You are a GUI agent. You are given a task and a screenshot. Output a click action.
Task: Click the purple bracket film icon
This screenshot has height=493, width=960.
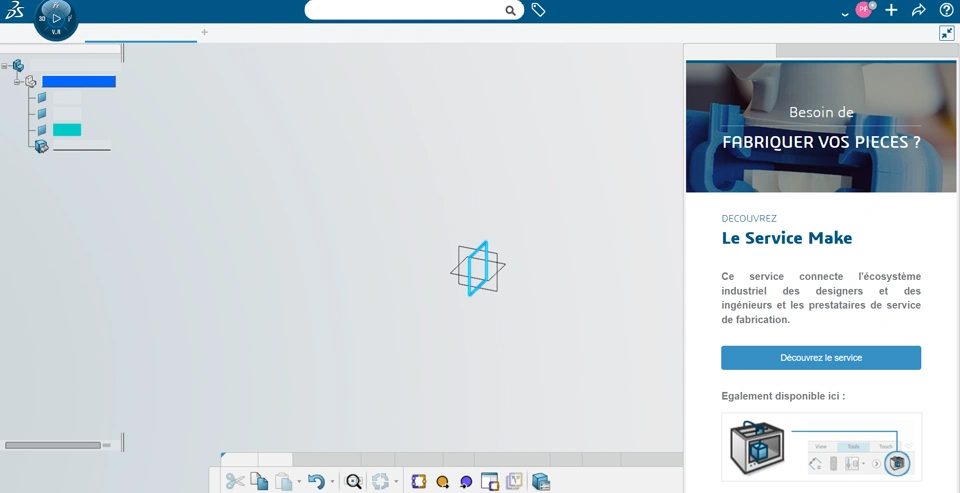[419, 481]
